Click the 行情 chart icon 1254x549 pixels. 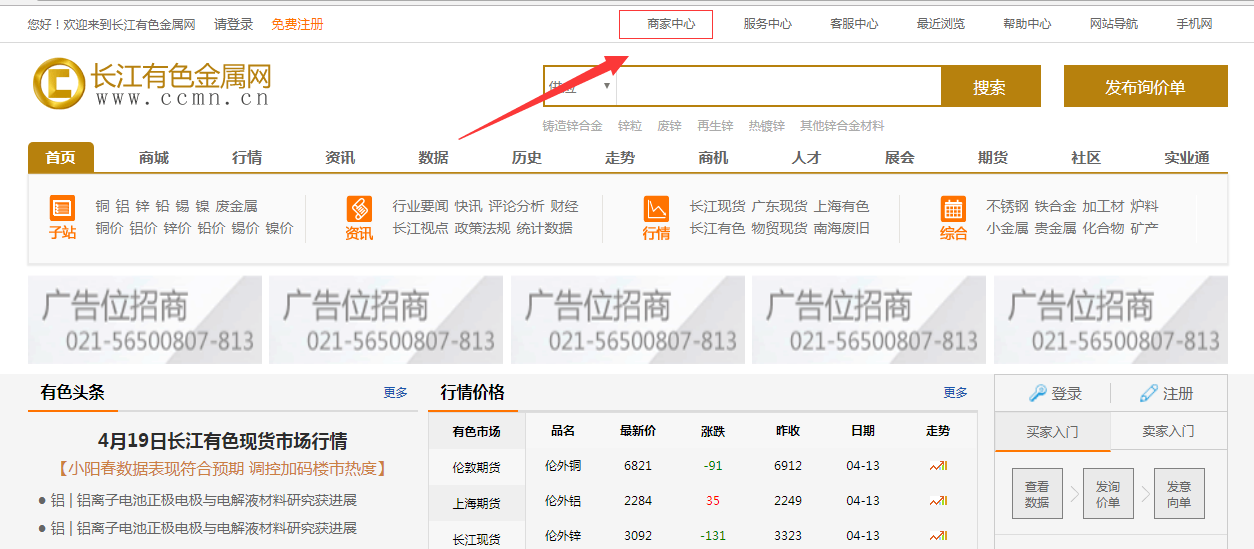click(657, 208)
